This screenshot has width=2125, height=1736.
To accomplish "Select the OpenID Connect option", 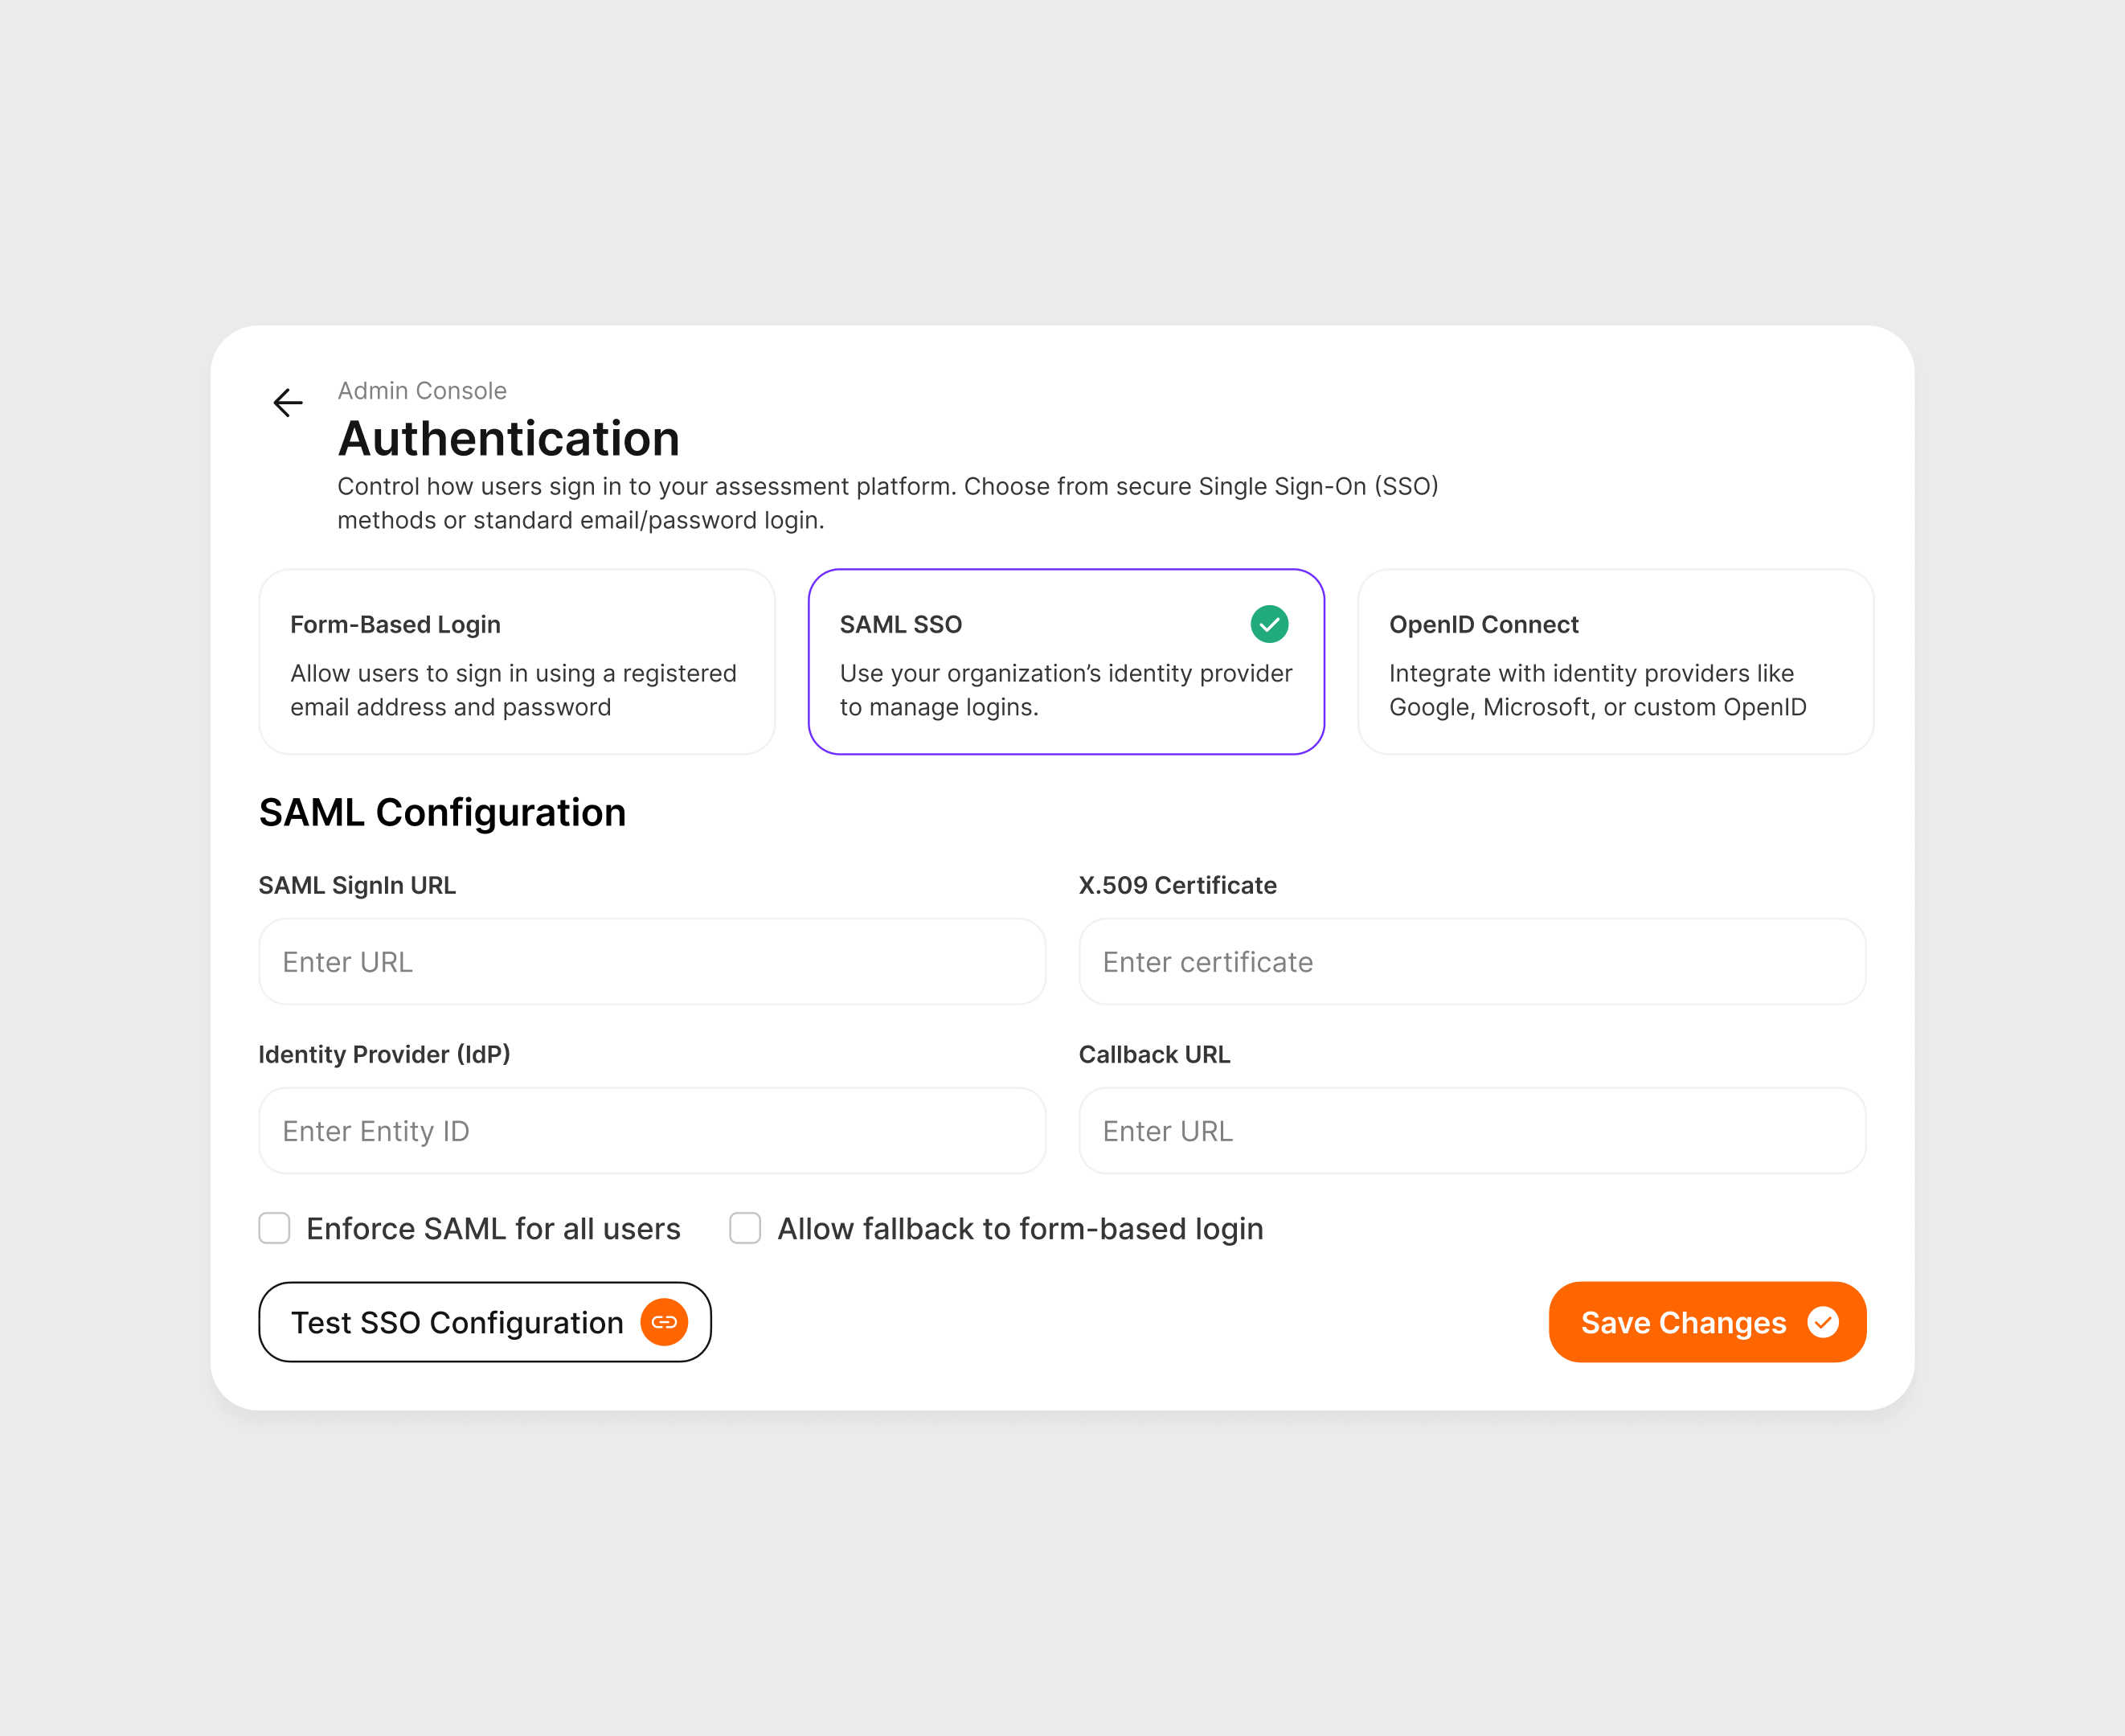I will click(1615, 662).
